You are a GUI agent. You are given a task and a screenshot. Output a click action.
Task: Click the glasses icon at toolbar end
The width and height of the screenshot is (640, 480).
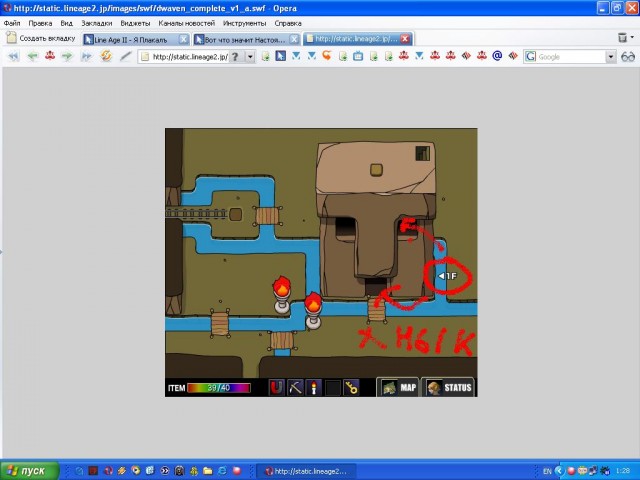pyautogui.click(x=628, y=57)
